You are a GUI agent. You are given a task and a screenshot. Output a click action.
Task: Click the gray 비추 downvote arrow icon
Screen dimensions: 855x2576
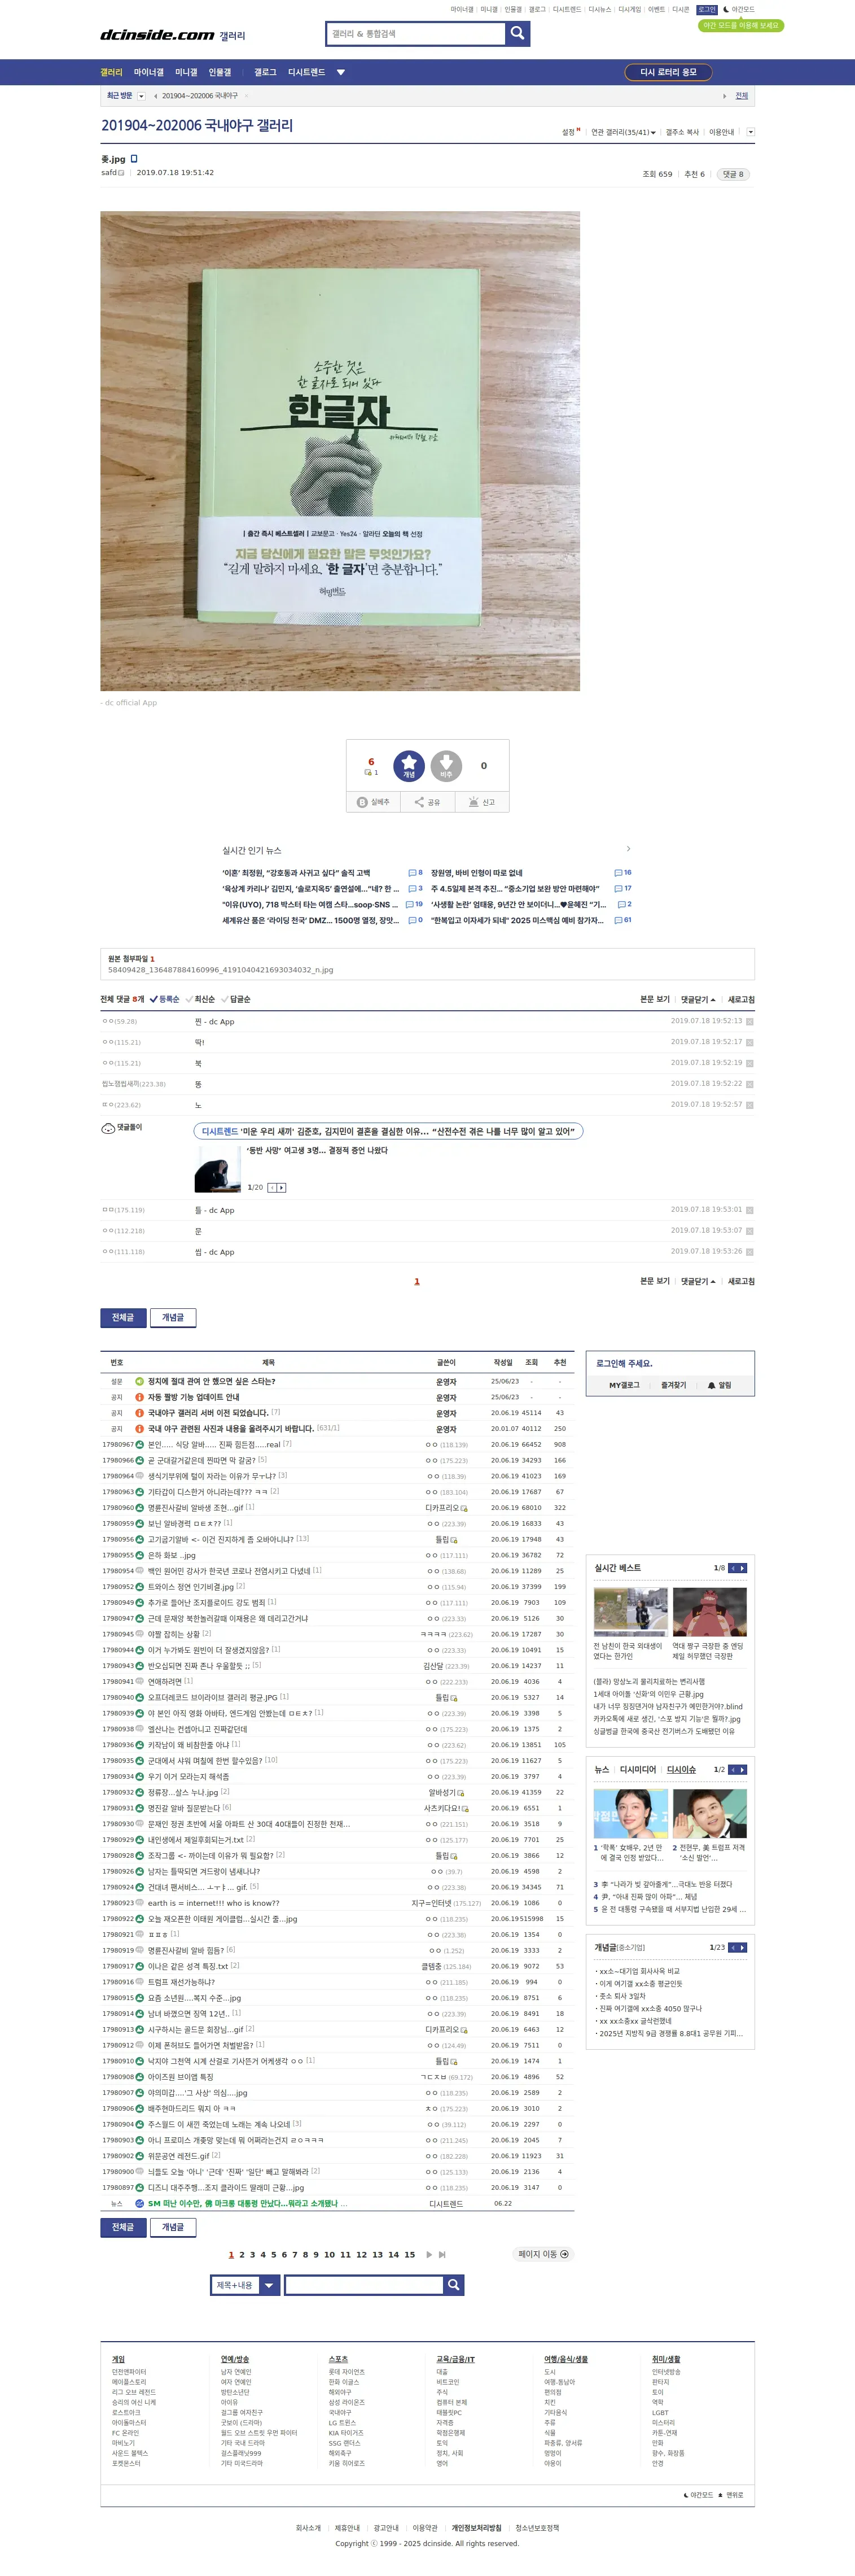(446, 766)
